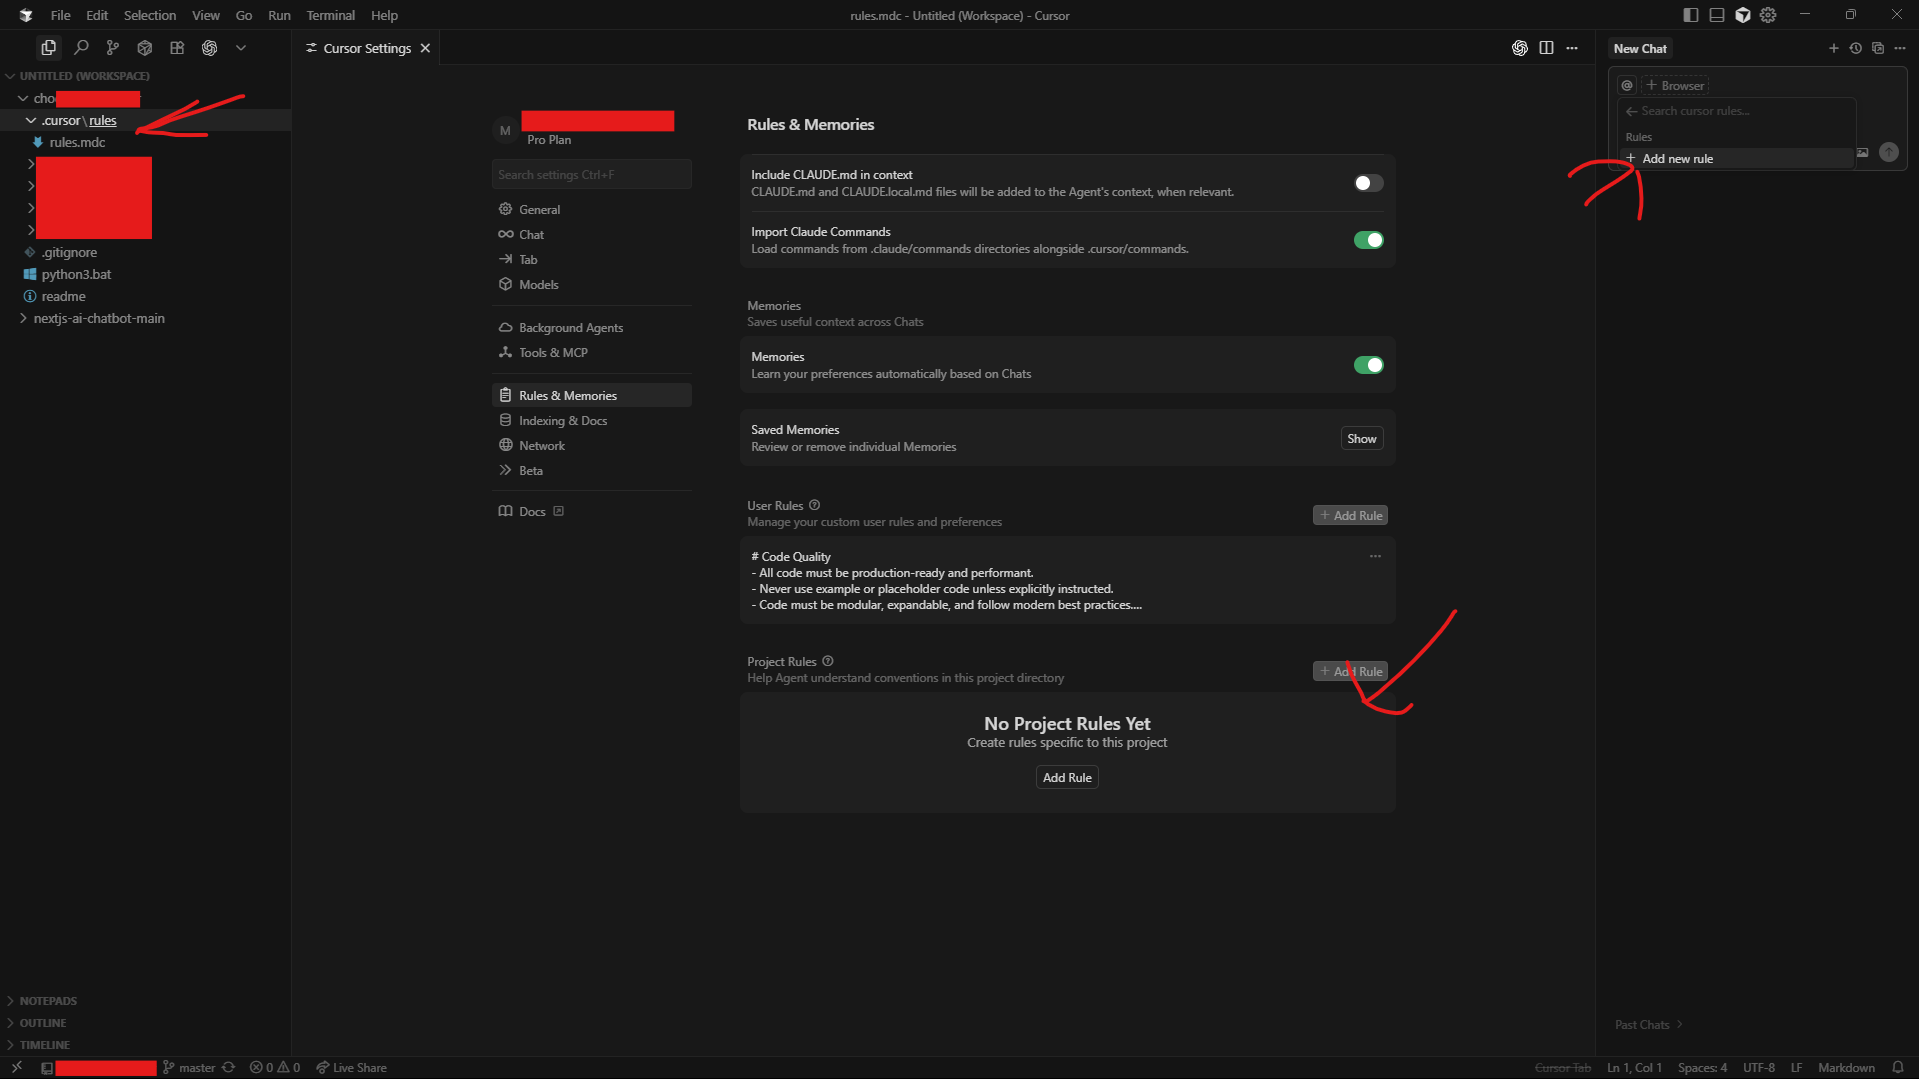Click master branch in status bar
1919x1079 pixels.
point(189,1067)
